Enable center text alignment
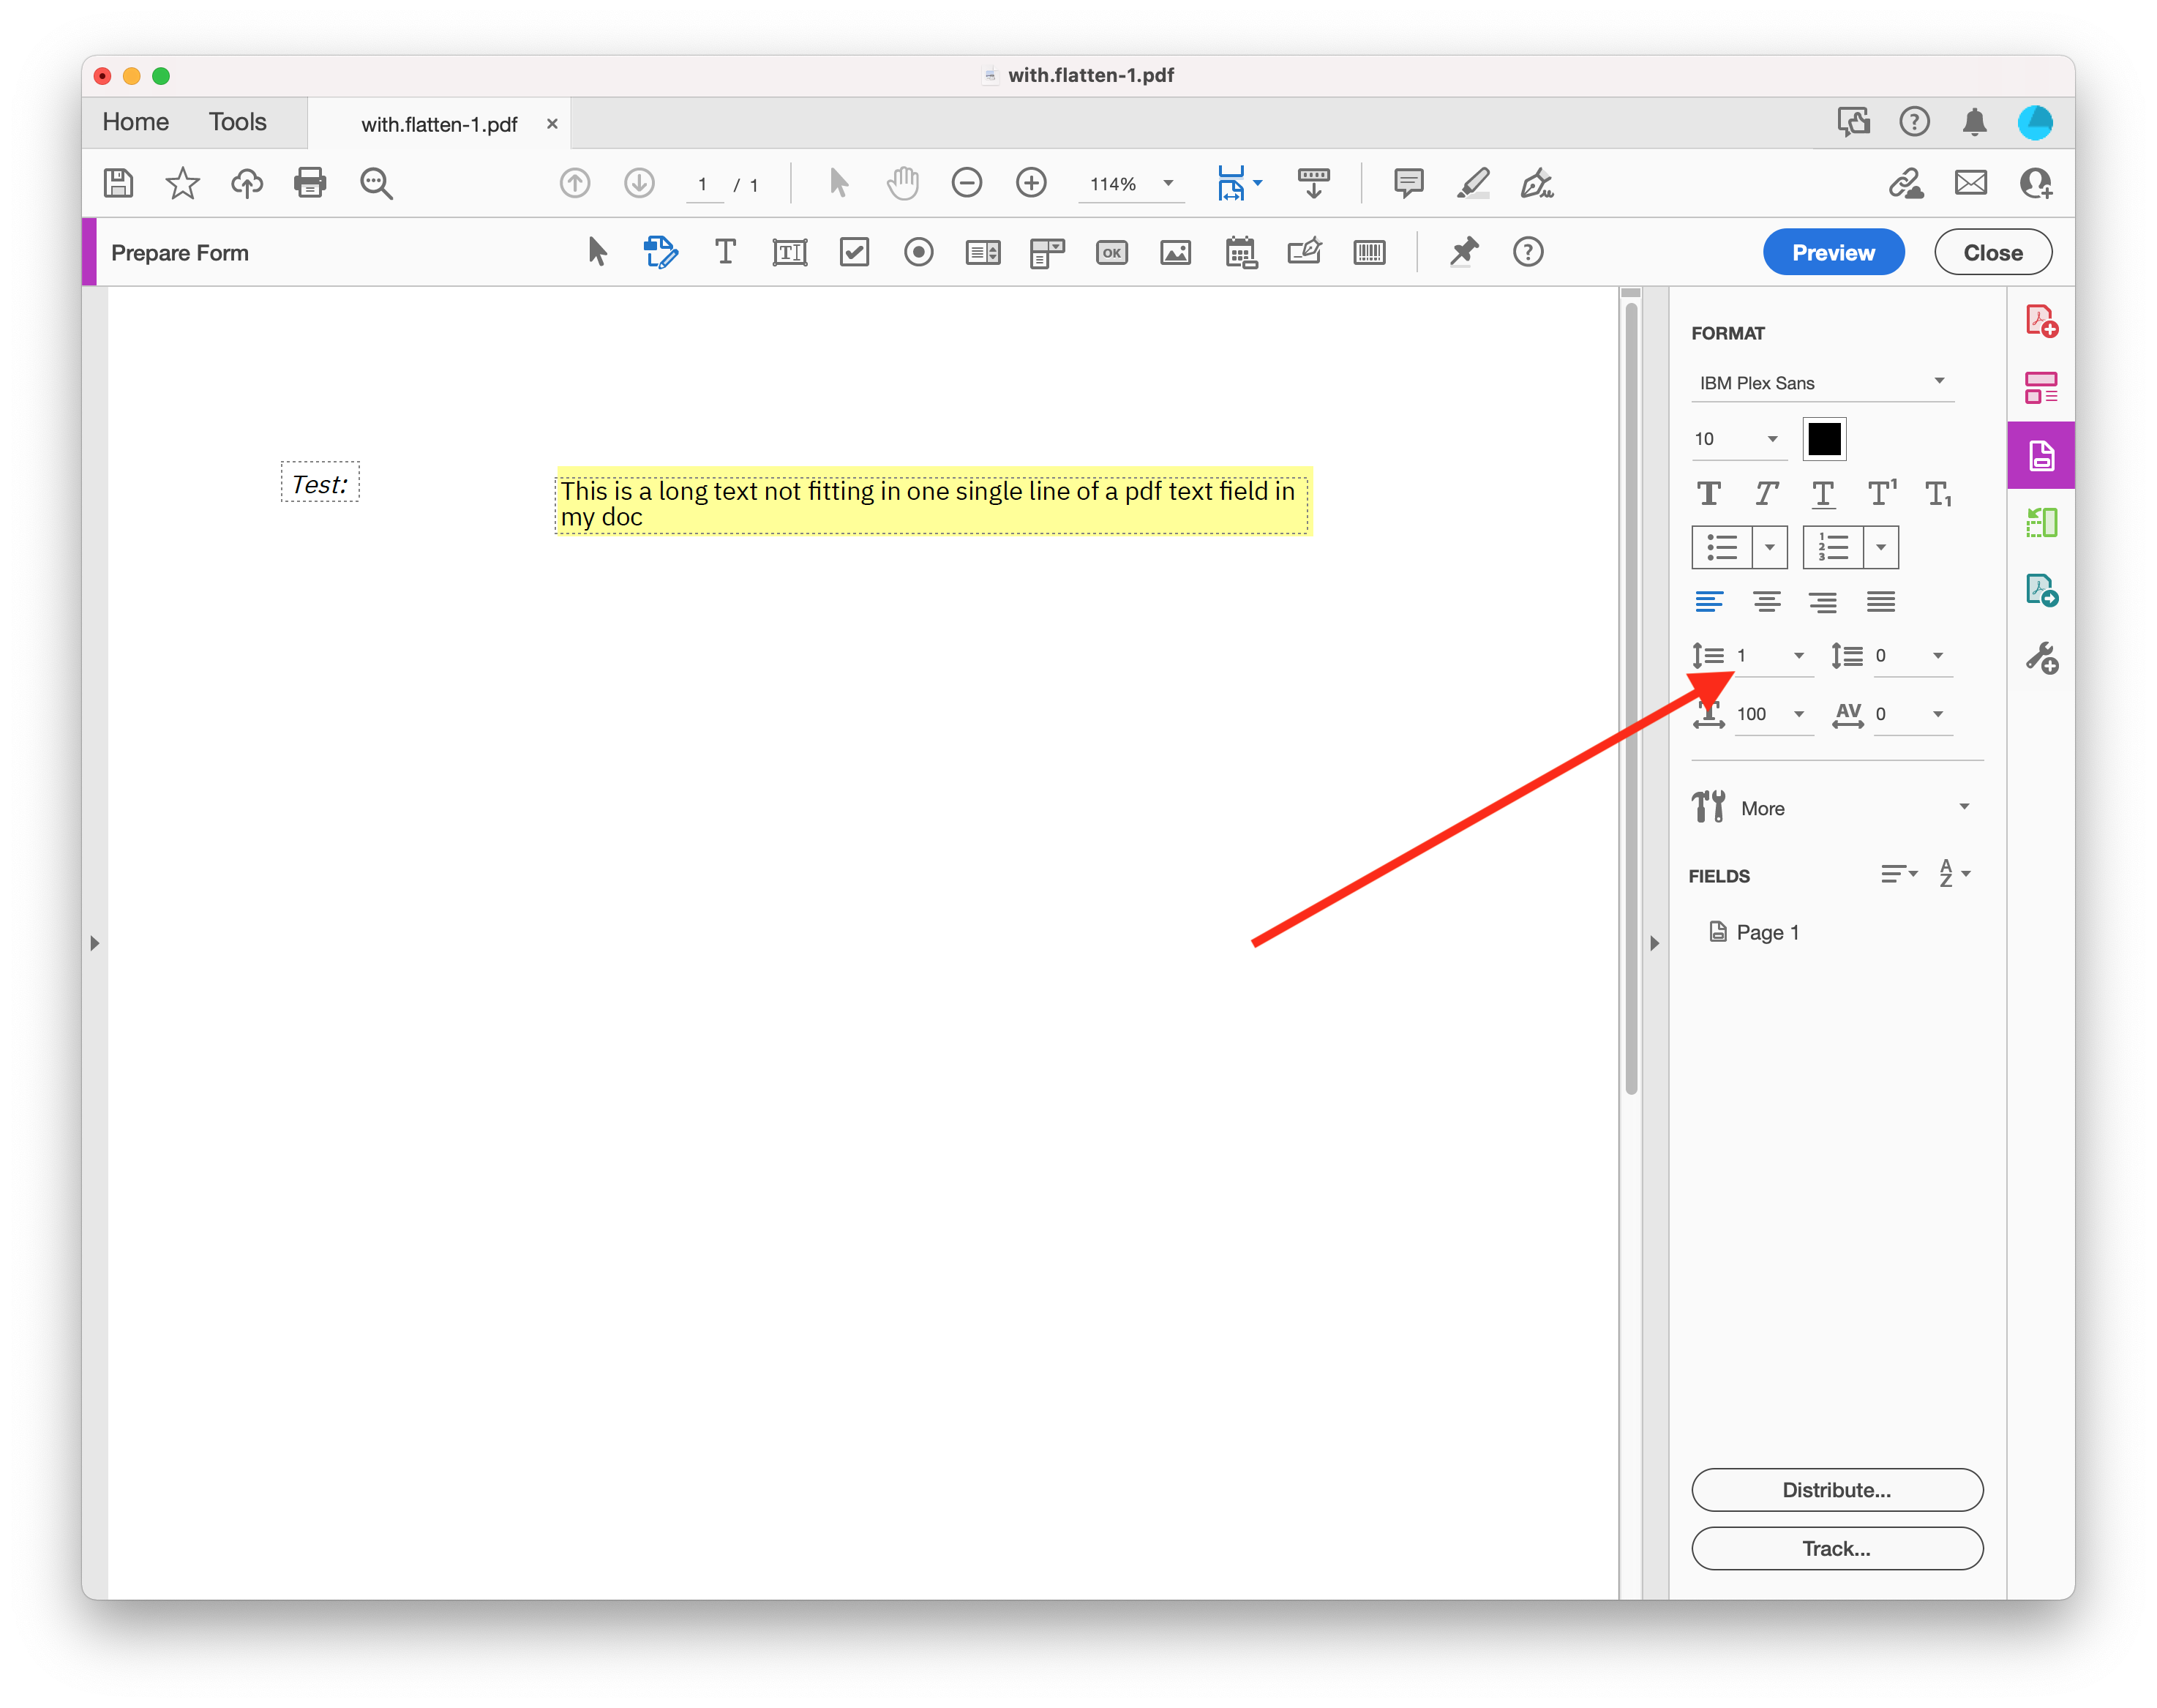 [1766, 601]
